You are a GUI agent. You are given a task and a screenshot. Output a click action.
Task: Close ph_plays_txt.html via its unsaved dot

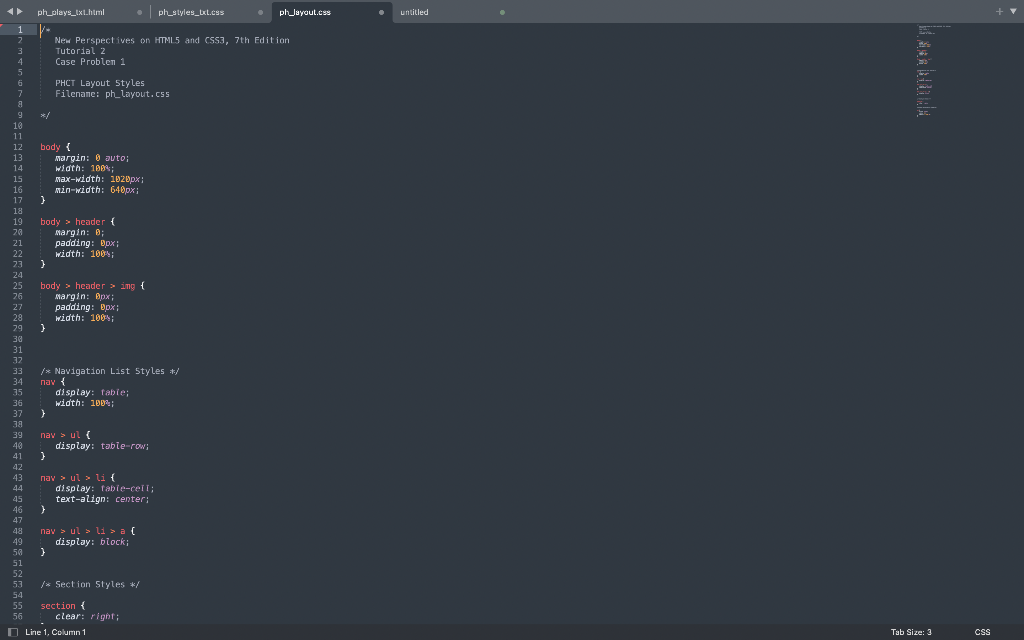pyautogui.click(x=140, y=12)
